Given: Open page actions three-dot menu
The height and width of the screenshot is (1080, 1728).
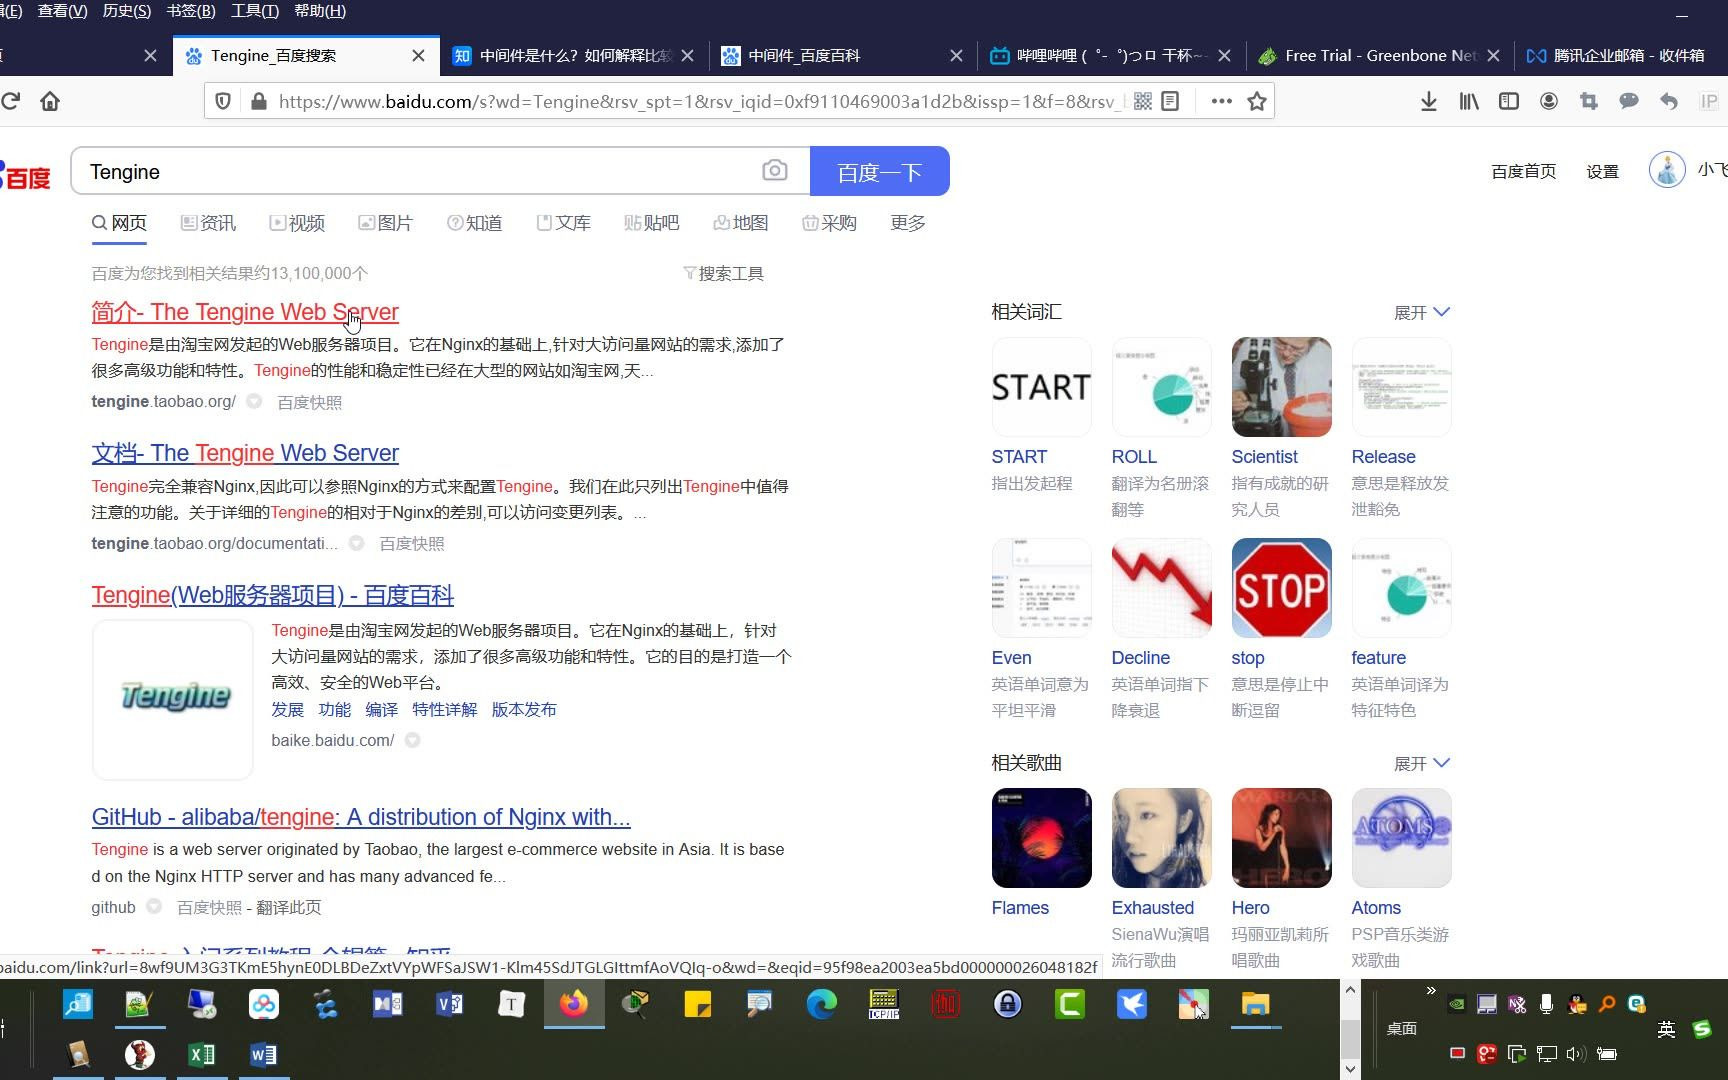Looking at the screenshot, I should click(x=1221, y=101).
